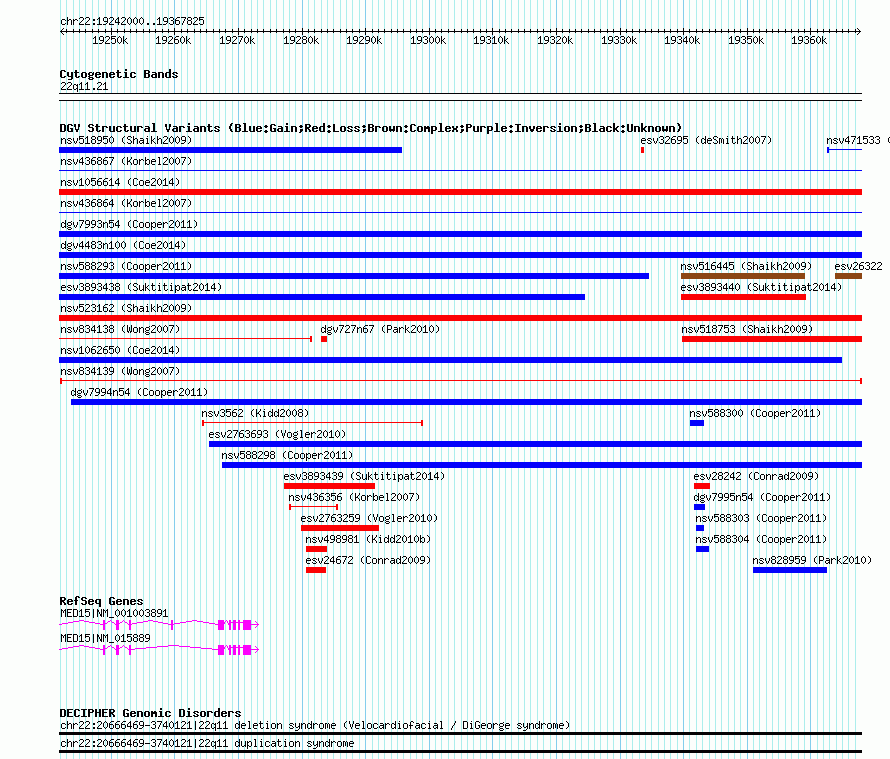Open MED15|NM_001003891 gene transcript
890x759 pixels.
114,614
